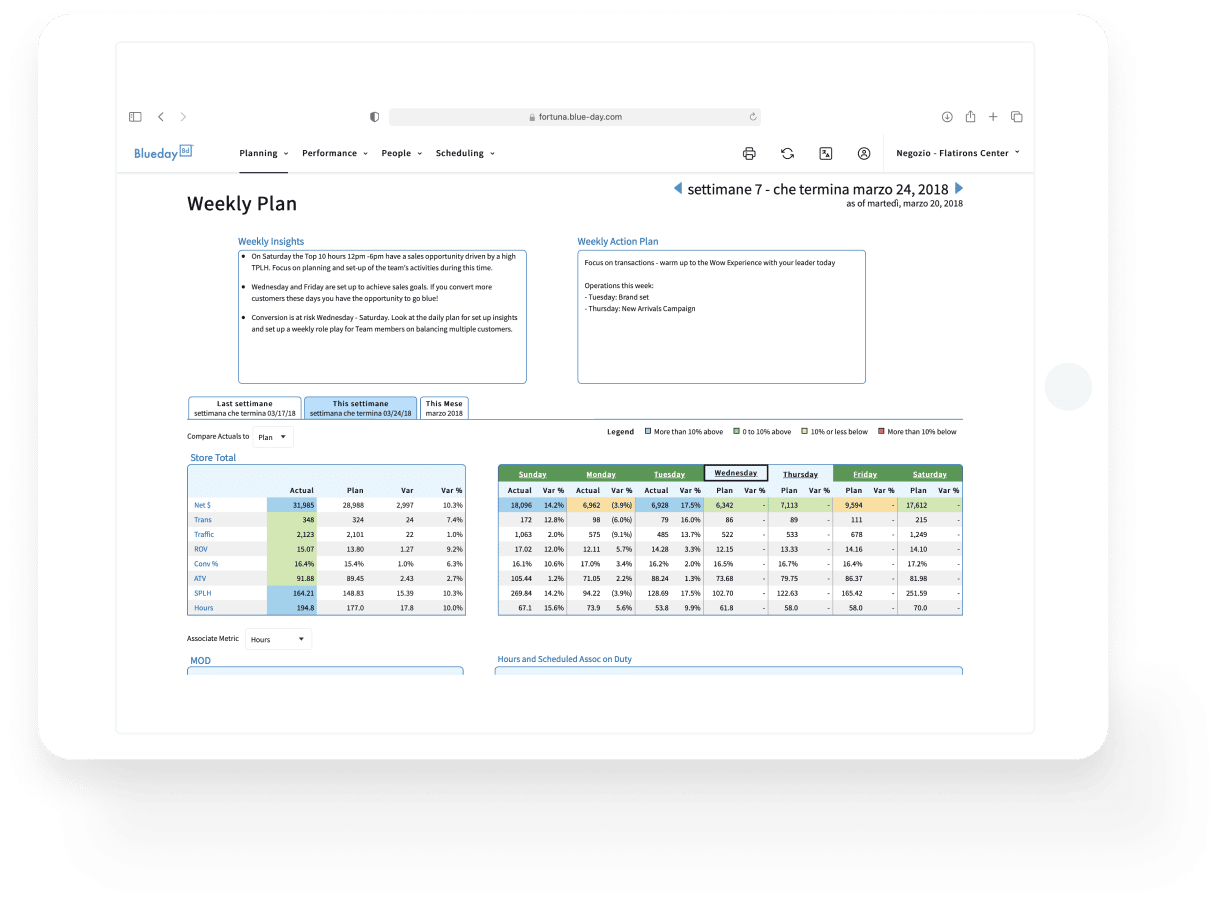Image resolution: width=1230 pixels, height=913 pixels.
Task: Select the Last settimane tab
Action: click(x=245, y=408)
